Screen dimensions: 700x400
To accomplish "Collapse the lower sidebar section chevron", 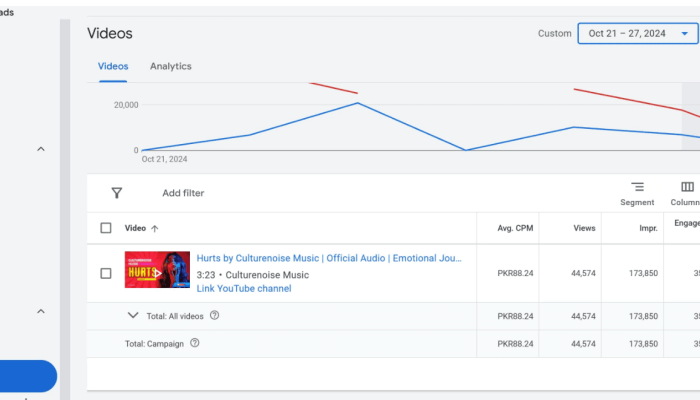I will (41, 311).
